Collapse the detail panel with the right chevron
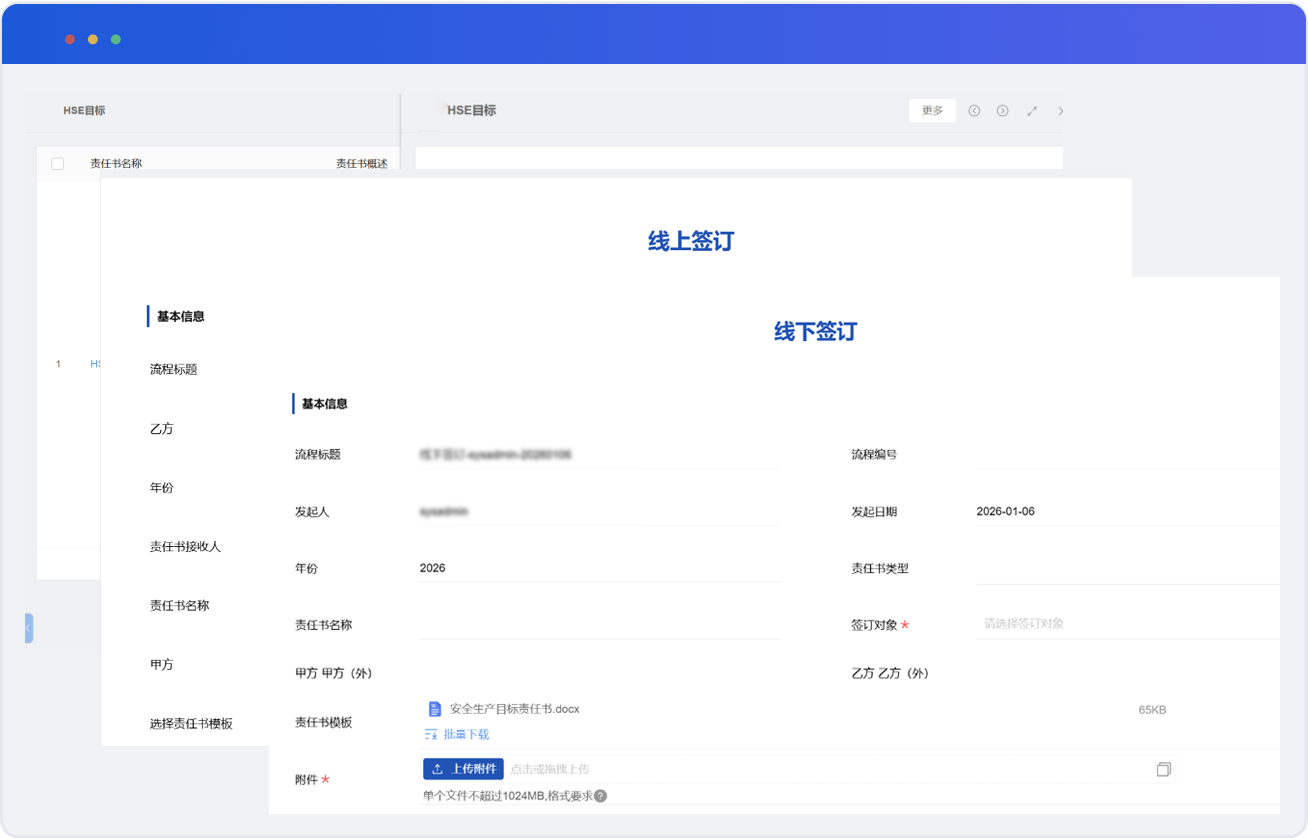The height and width of the screenshot is (838, 1308). pos(1061,111)
